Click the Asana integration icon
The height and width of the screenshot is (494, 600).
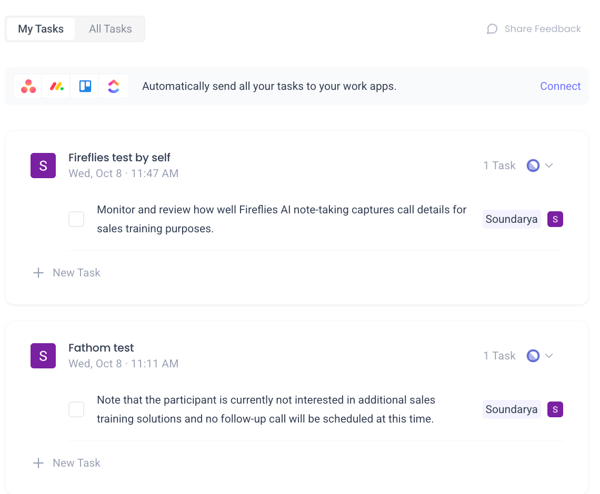pos(29,87)
